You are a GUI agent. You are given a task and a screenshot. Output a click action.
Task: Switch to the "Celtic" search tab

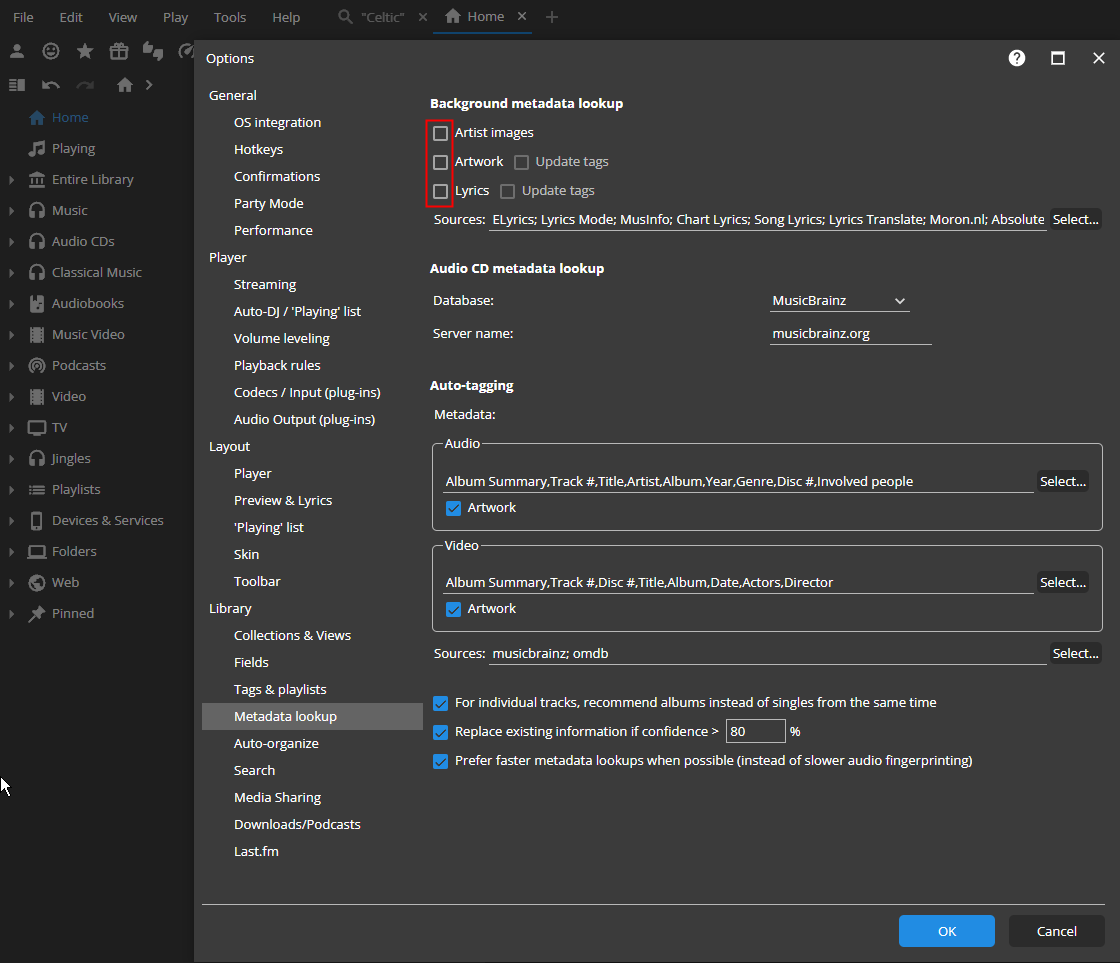pyautogui.click(x=383, y=17)
